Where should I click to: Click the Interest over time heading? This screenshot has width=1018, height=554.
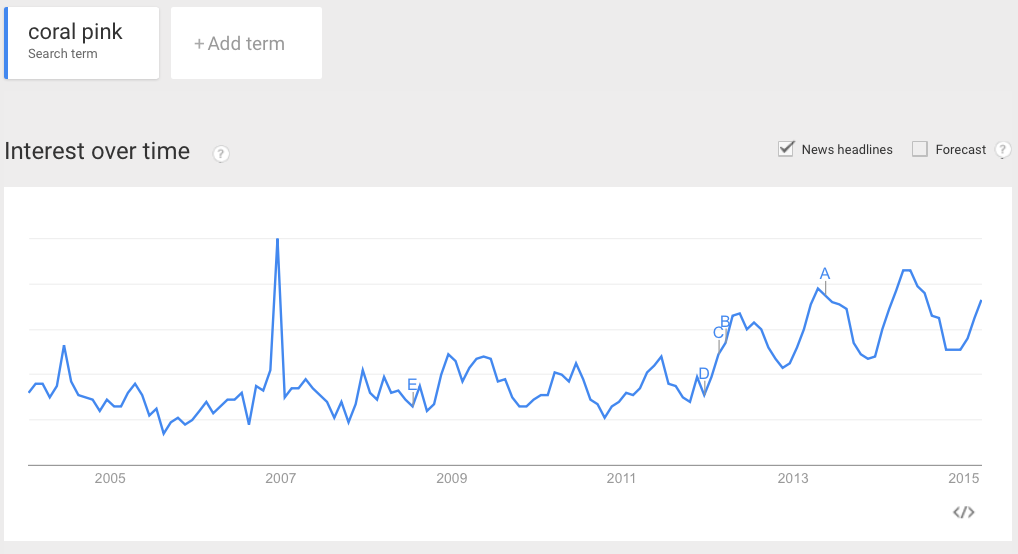click(97, 151)
